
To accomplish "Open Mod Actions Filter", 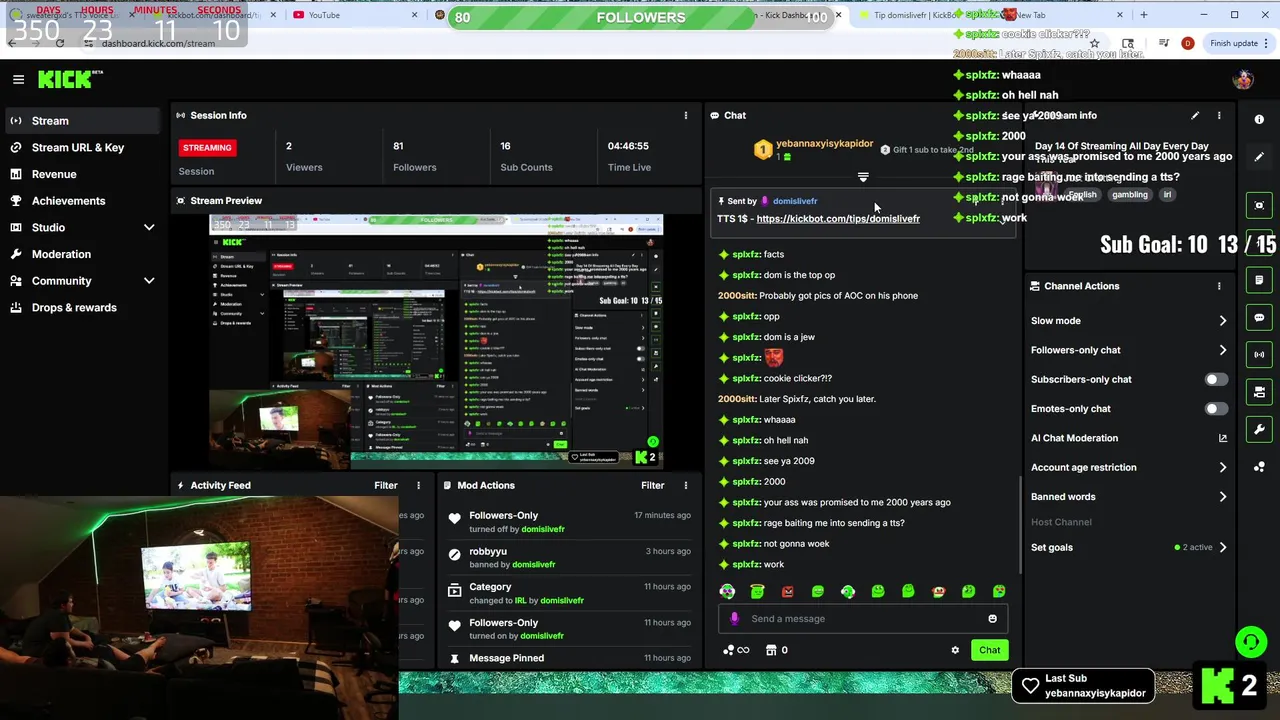I will 653,485.
